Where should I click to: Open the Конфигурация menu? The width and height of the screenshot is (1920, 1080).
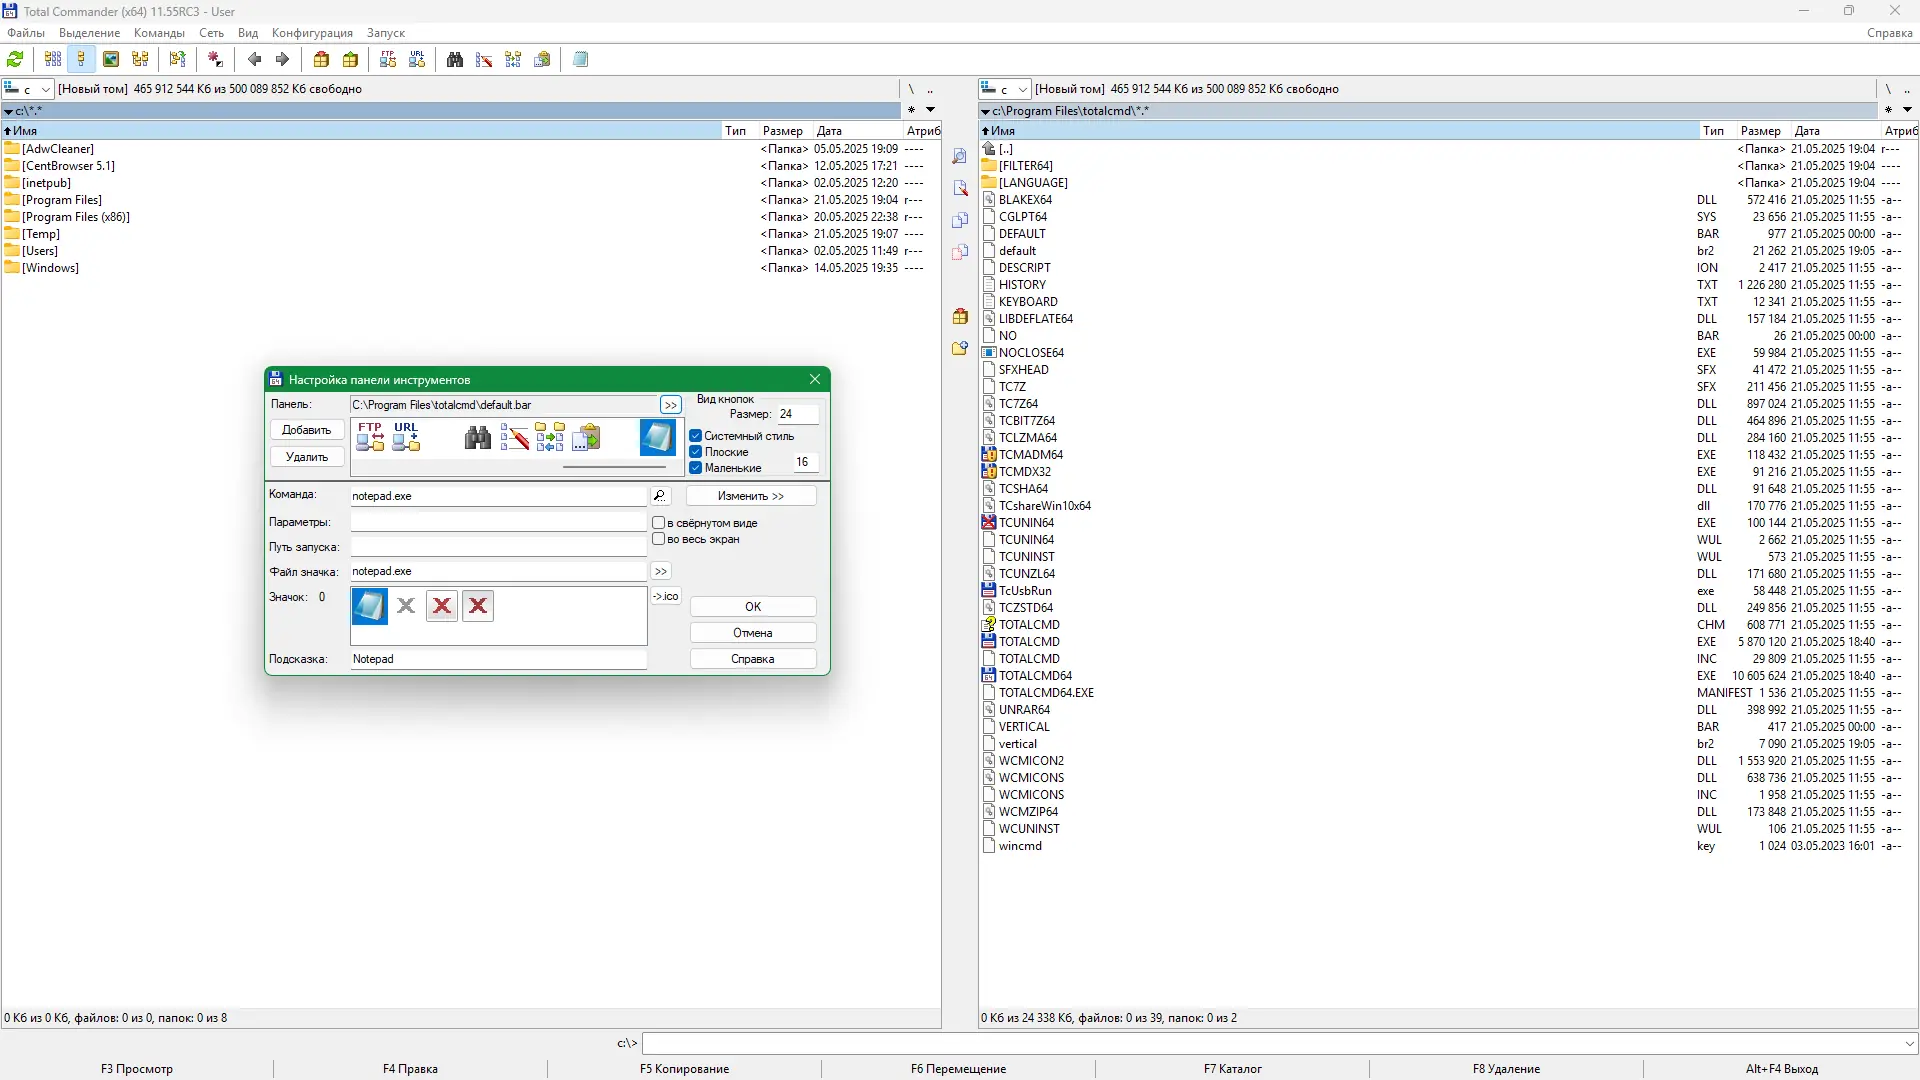312,33
